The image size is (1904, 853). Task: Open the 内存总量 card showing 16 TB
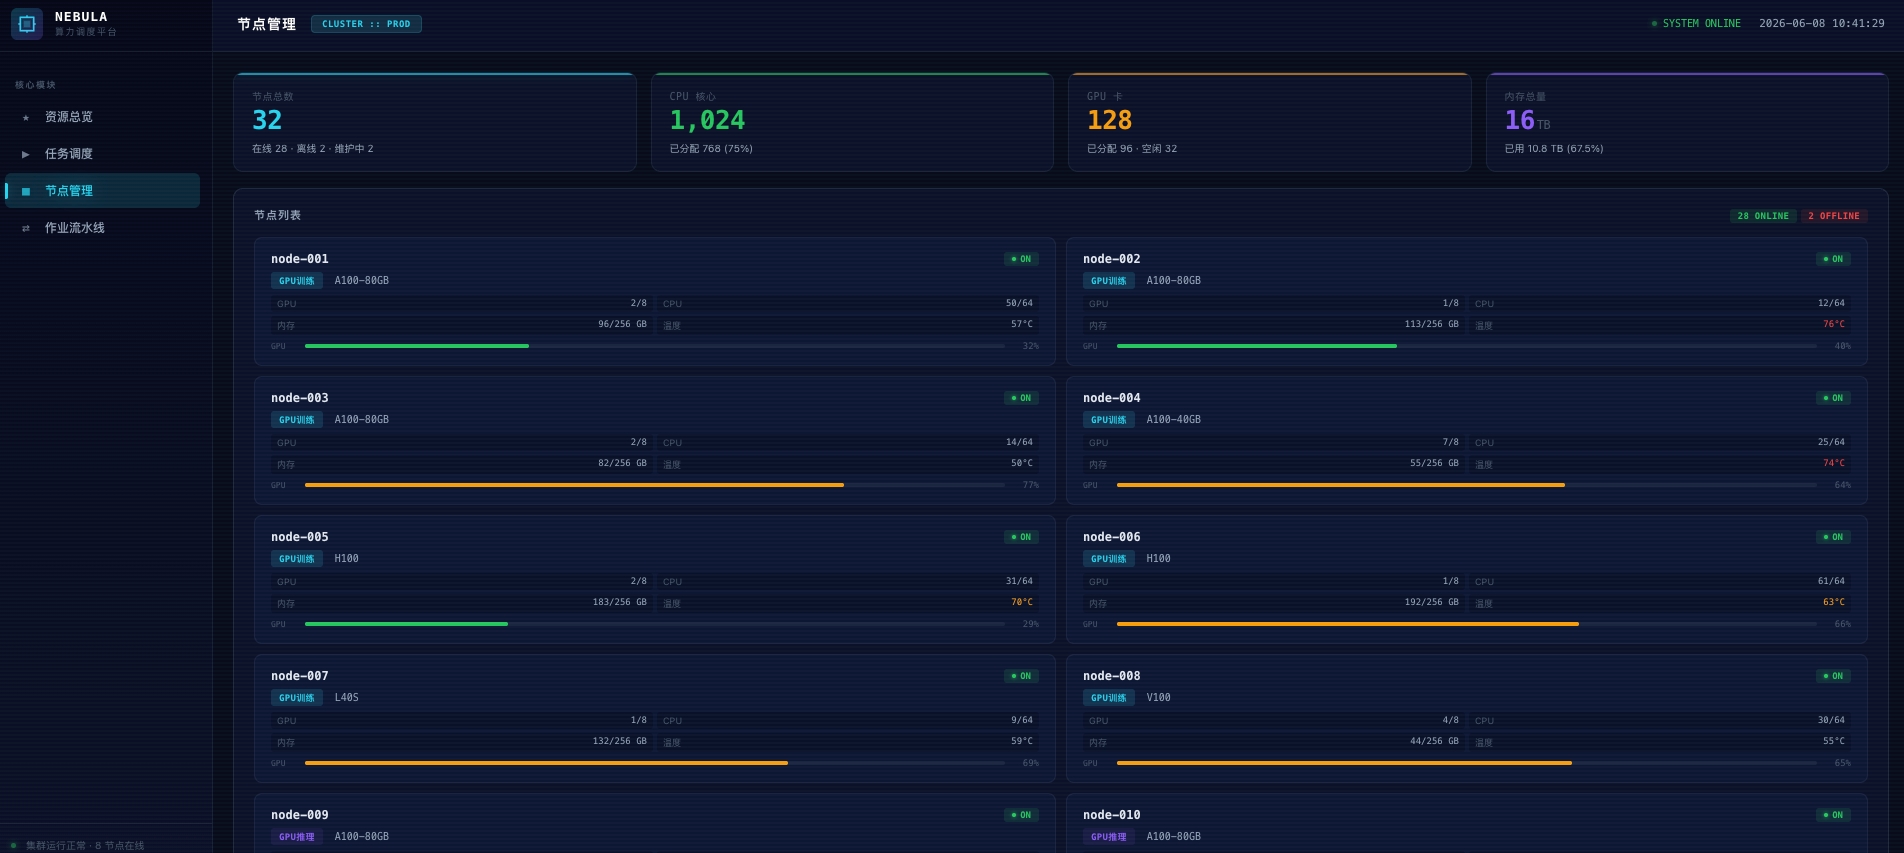click(x=1687, y=122)
